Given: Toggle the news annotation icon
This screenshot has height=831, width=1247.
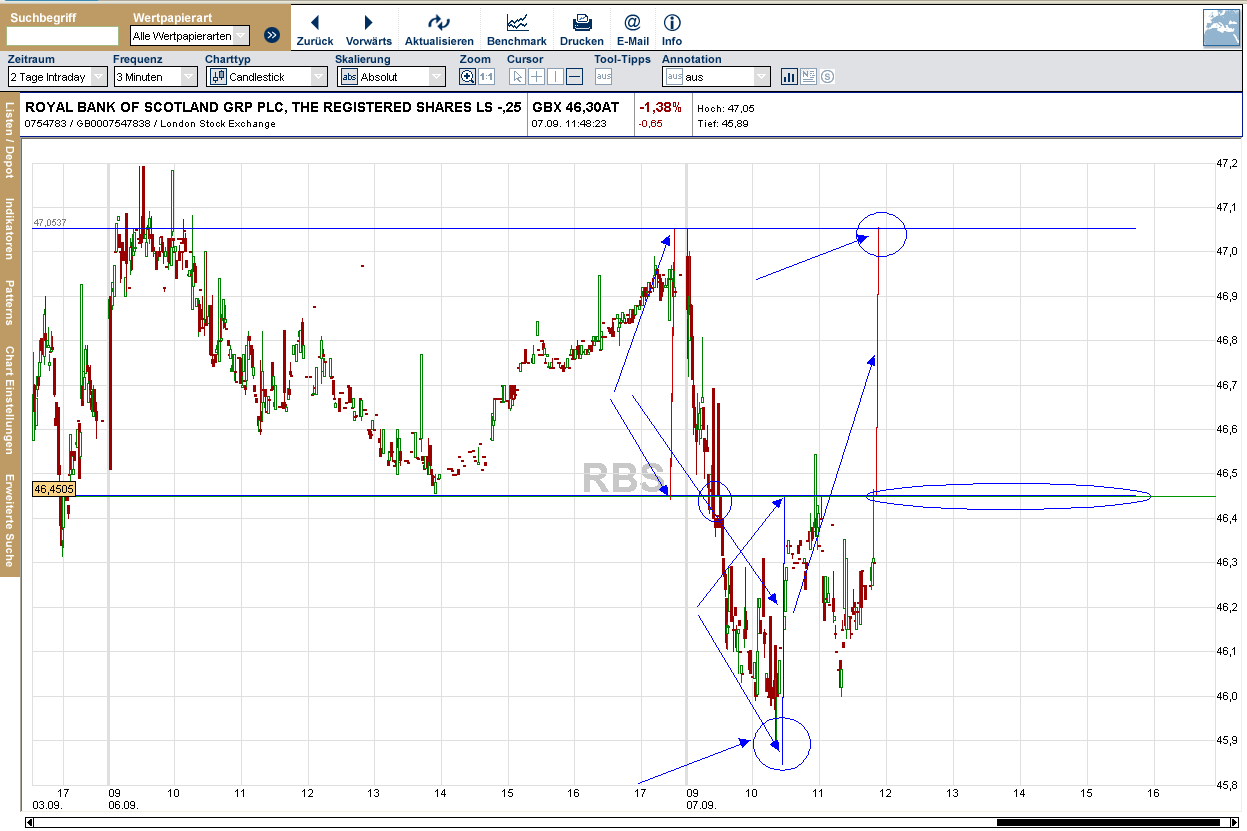Looking at the screenshot, I should pyautogui.click(x=808, y=76).
